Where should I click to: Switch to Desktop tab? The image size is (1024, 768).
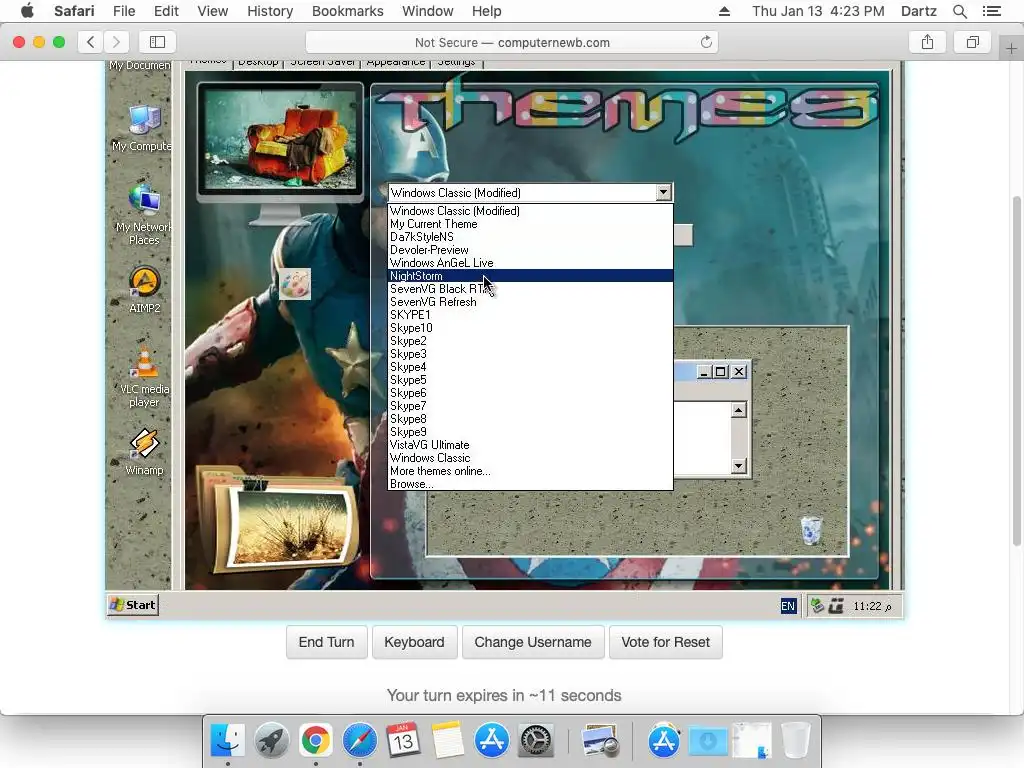click(x=258, y=63)
